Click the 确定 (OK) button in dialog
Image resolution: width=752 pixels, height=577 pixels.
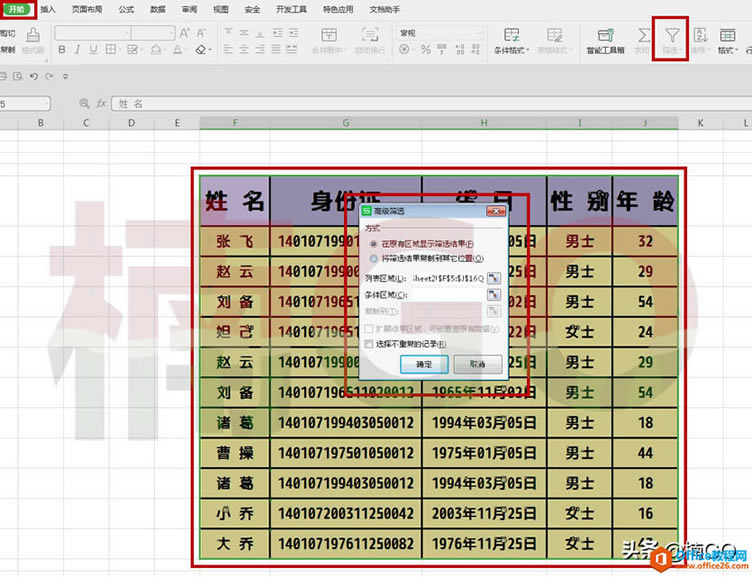coord(424,364)
